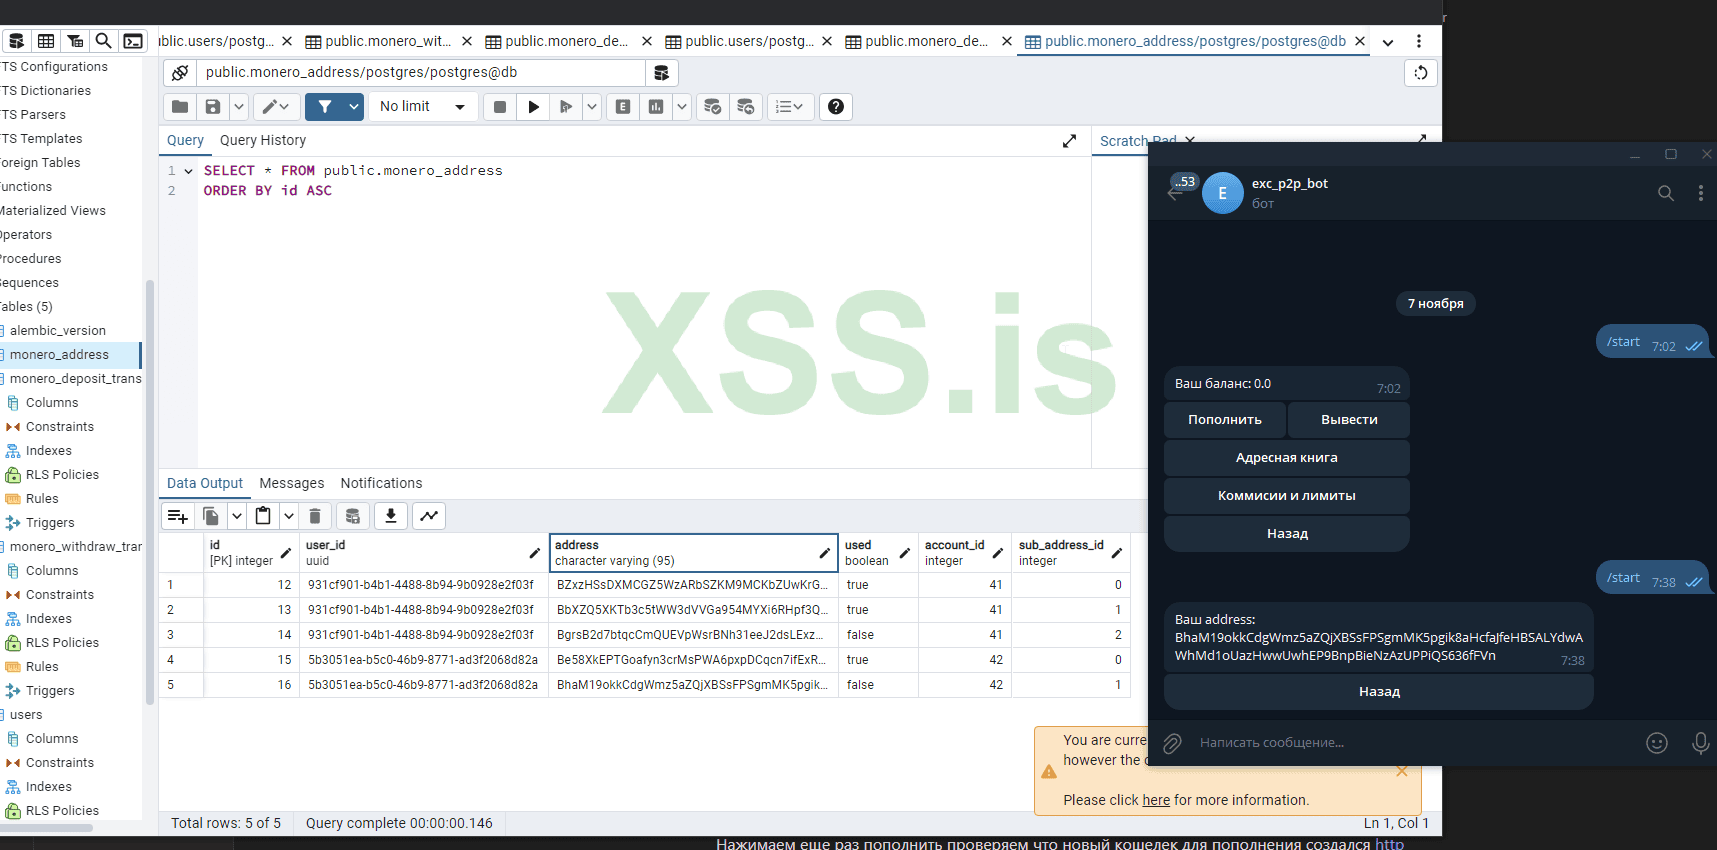The image size is (1717, 850).
Task: Click the pencil icon on address column header
Action: (x=824, y=553)
